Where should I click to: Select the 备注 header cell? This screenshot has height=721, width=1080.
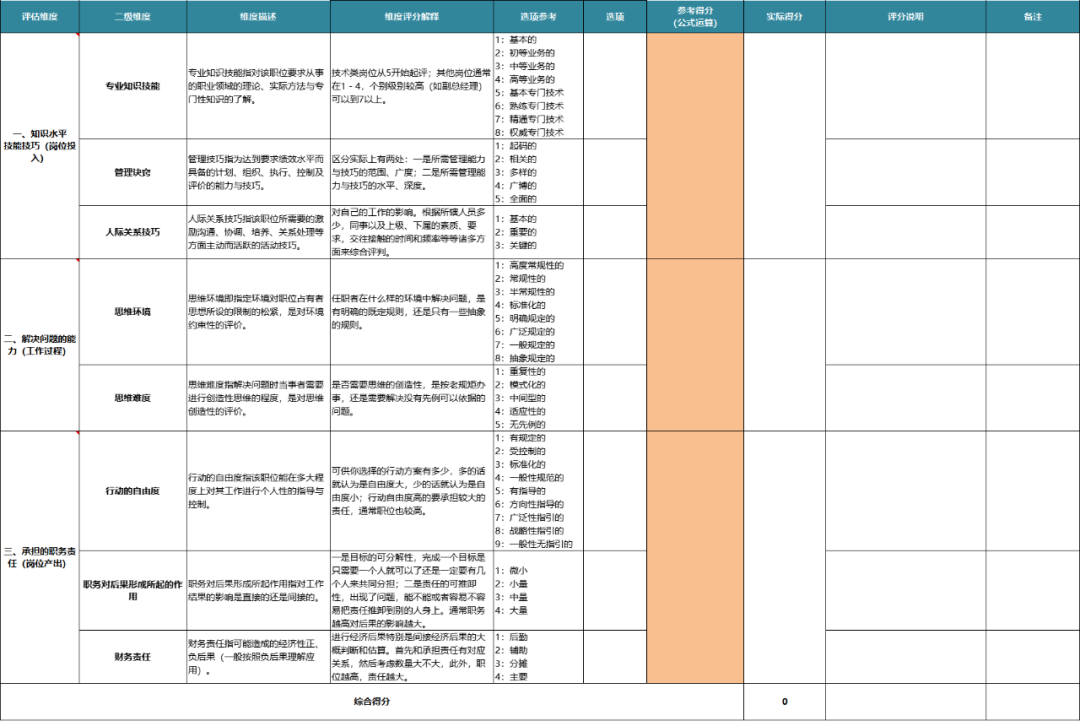click(x=1032, y=17)
